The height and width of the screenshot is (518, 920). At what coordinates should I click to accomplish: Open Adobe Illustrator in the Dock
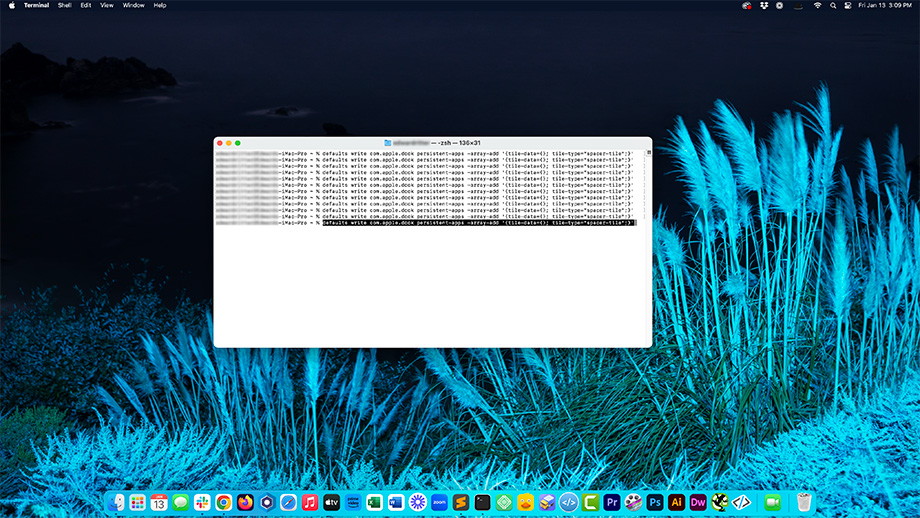[x=677, y=502]
